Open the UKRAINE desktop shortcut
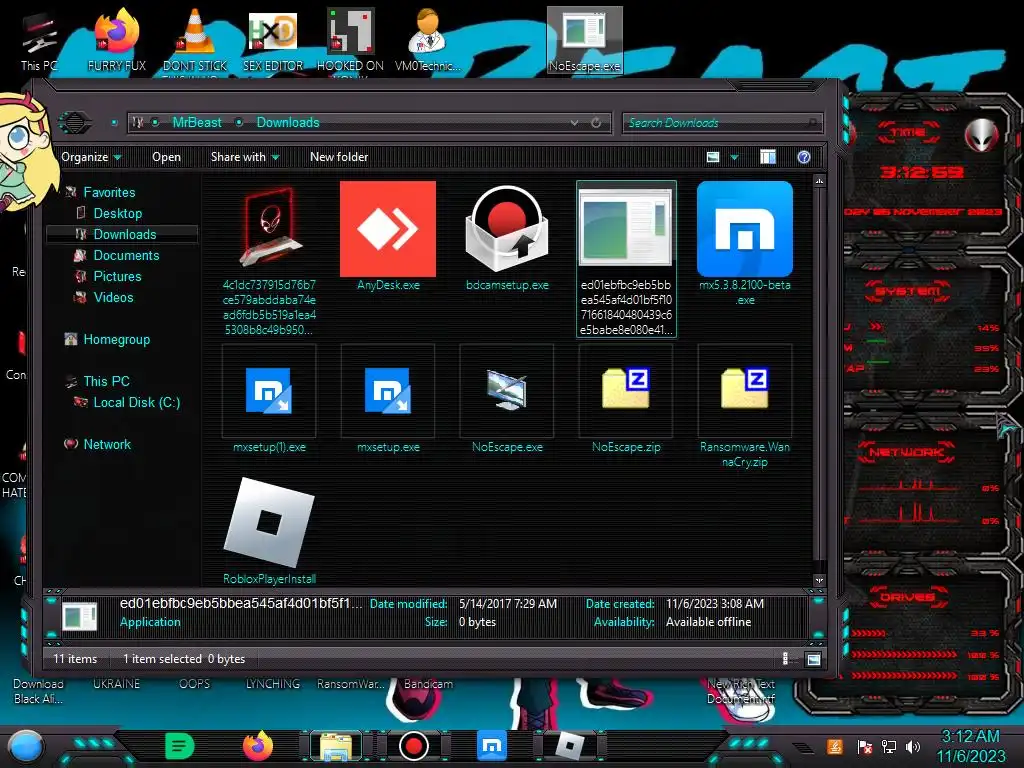Screen dimensions: 1024x768 [116, 684]
